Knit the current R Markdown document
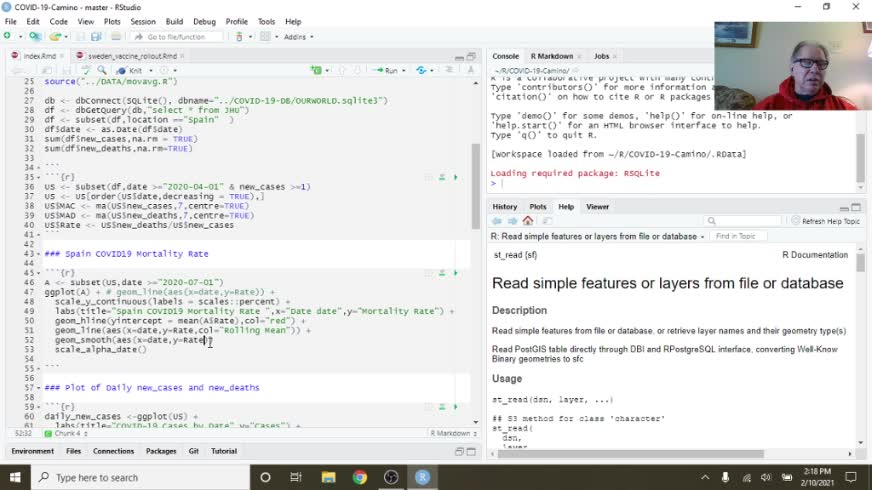 (130, 71)
